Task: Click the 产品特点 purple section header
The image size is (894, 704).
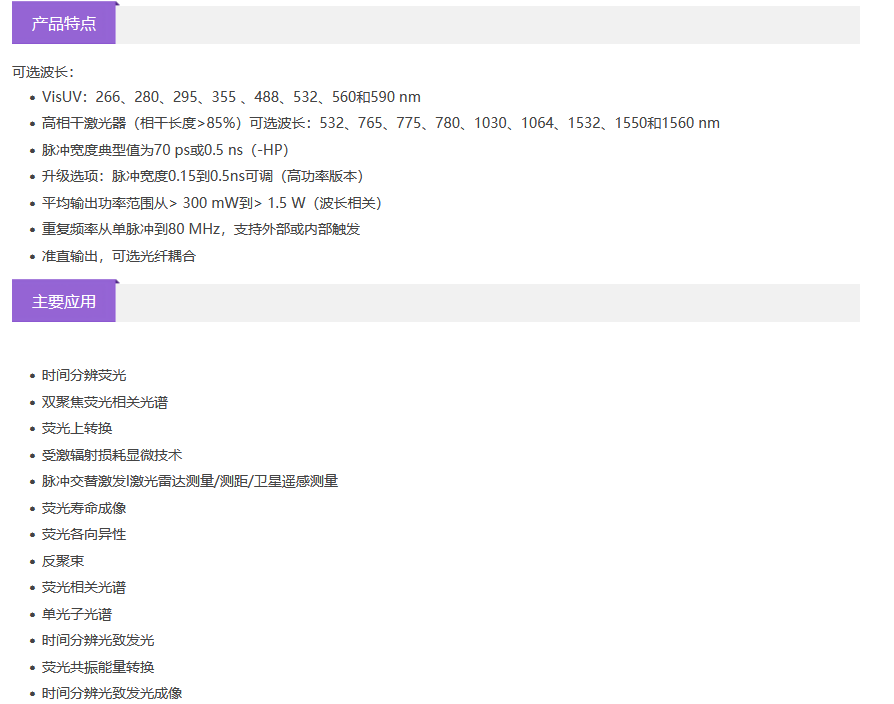Action: click(64, 24)
